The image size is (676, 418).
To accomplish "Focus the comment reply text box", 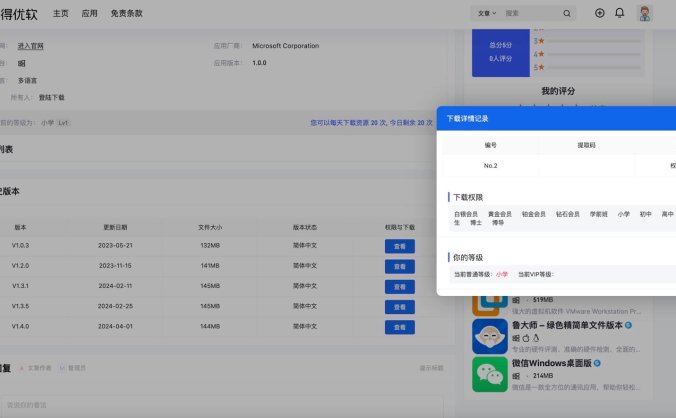I will coord(222,405).
